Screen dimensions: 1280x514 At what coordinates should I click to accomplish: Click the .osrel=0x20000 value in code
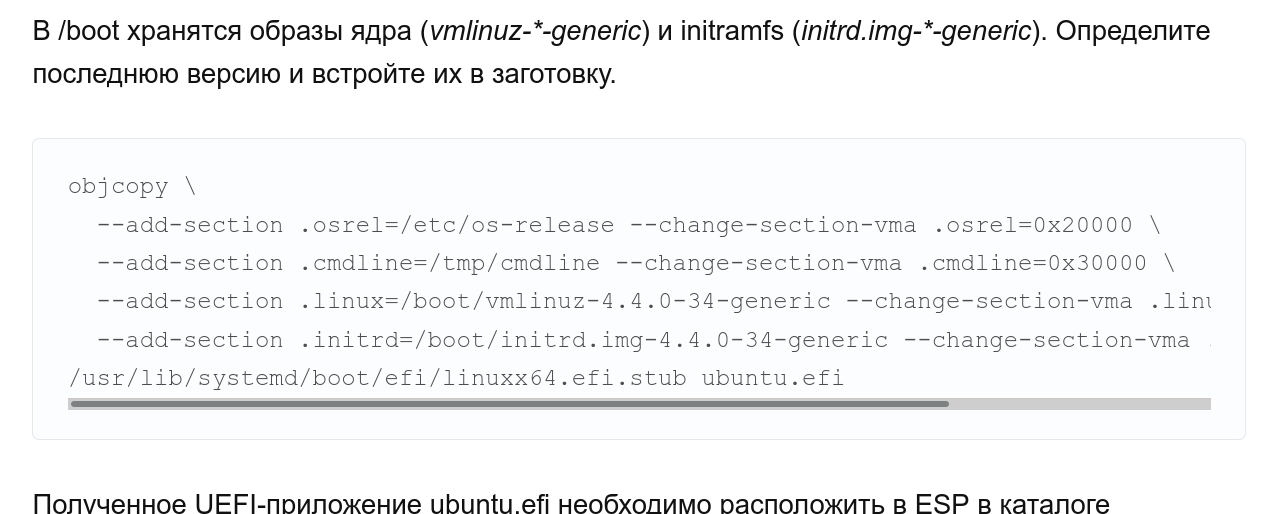coord(1033,225)
